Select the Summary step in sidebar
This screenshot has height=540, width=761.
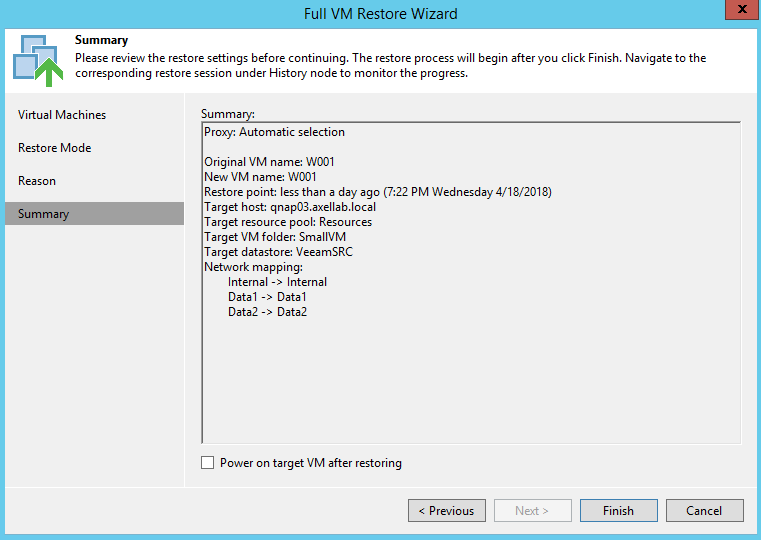(x=43, y=214)
